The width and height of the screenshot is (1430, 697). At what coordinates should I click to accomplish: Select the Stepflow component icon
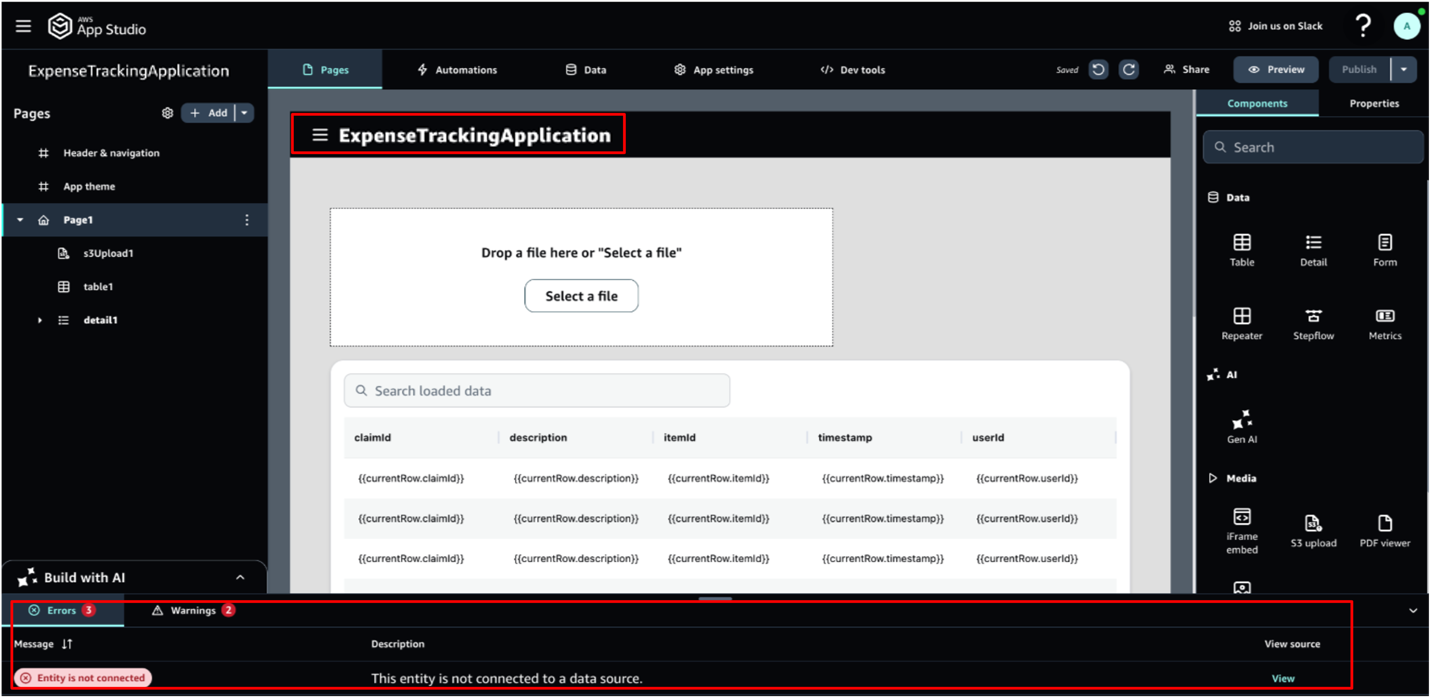1313,316
